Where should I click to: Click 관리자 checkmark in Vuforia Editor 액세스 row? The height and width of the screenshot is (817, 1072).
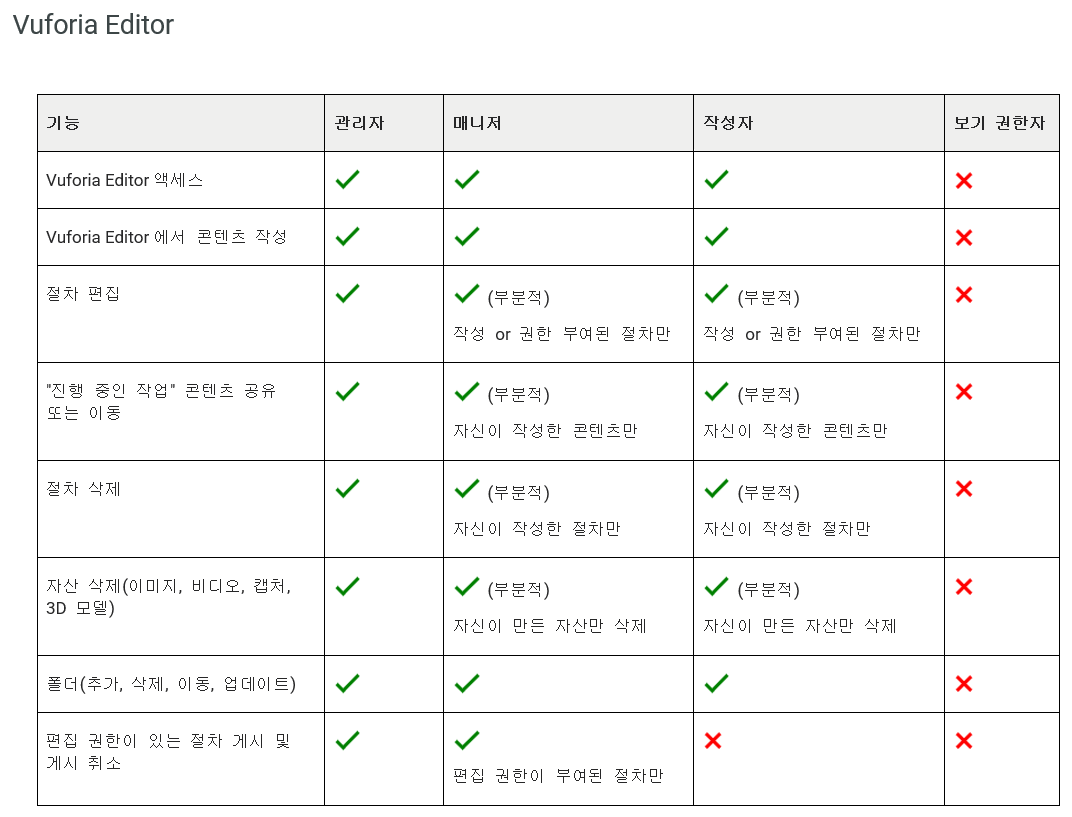click(x=347, y=180)
